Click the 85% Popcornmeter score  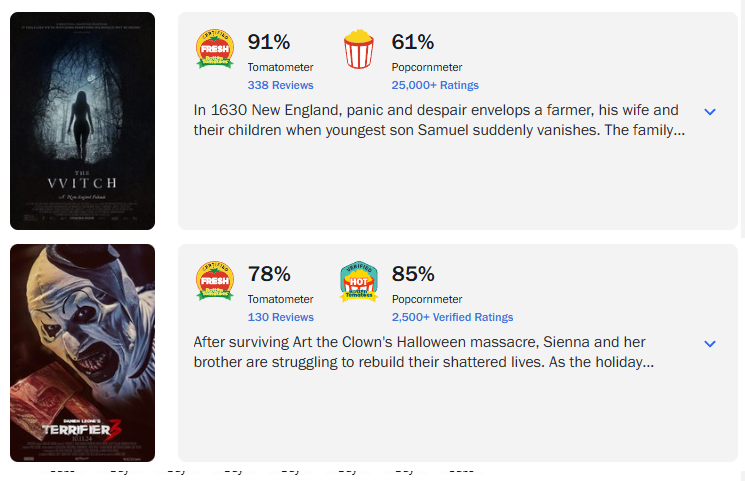pos(413,274)
